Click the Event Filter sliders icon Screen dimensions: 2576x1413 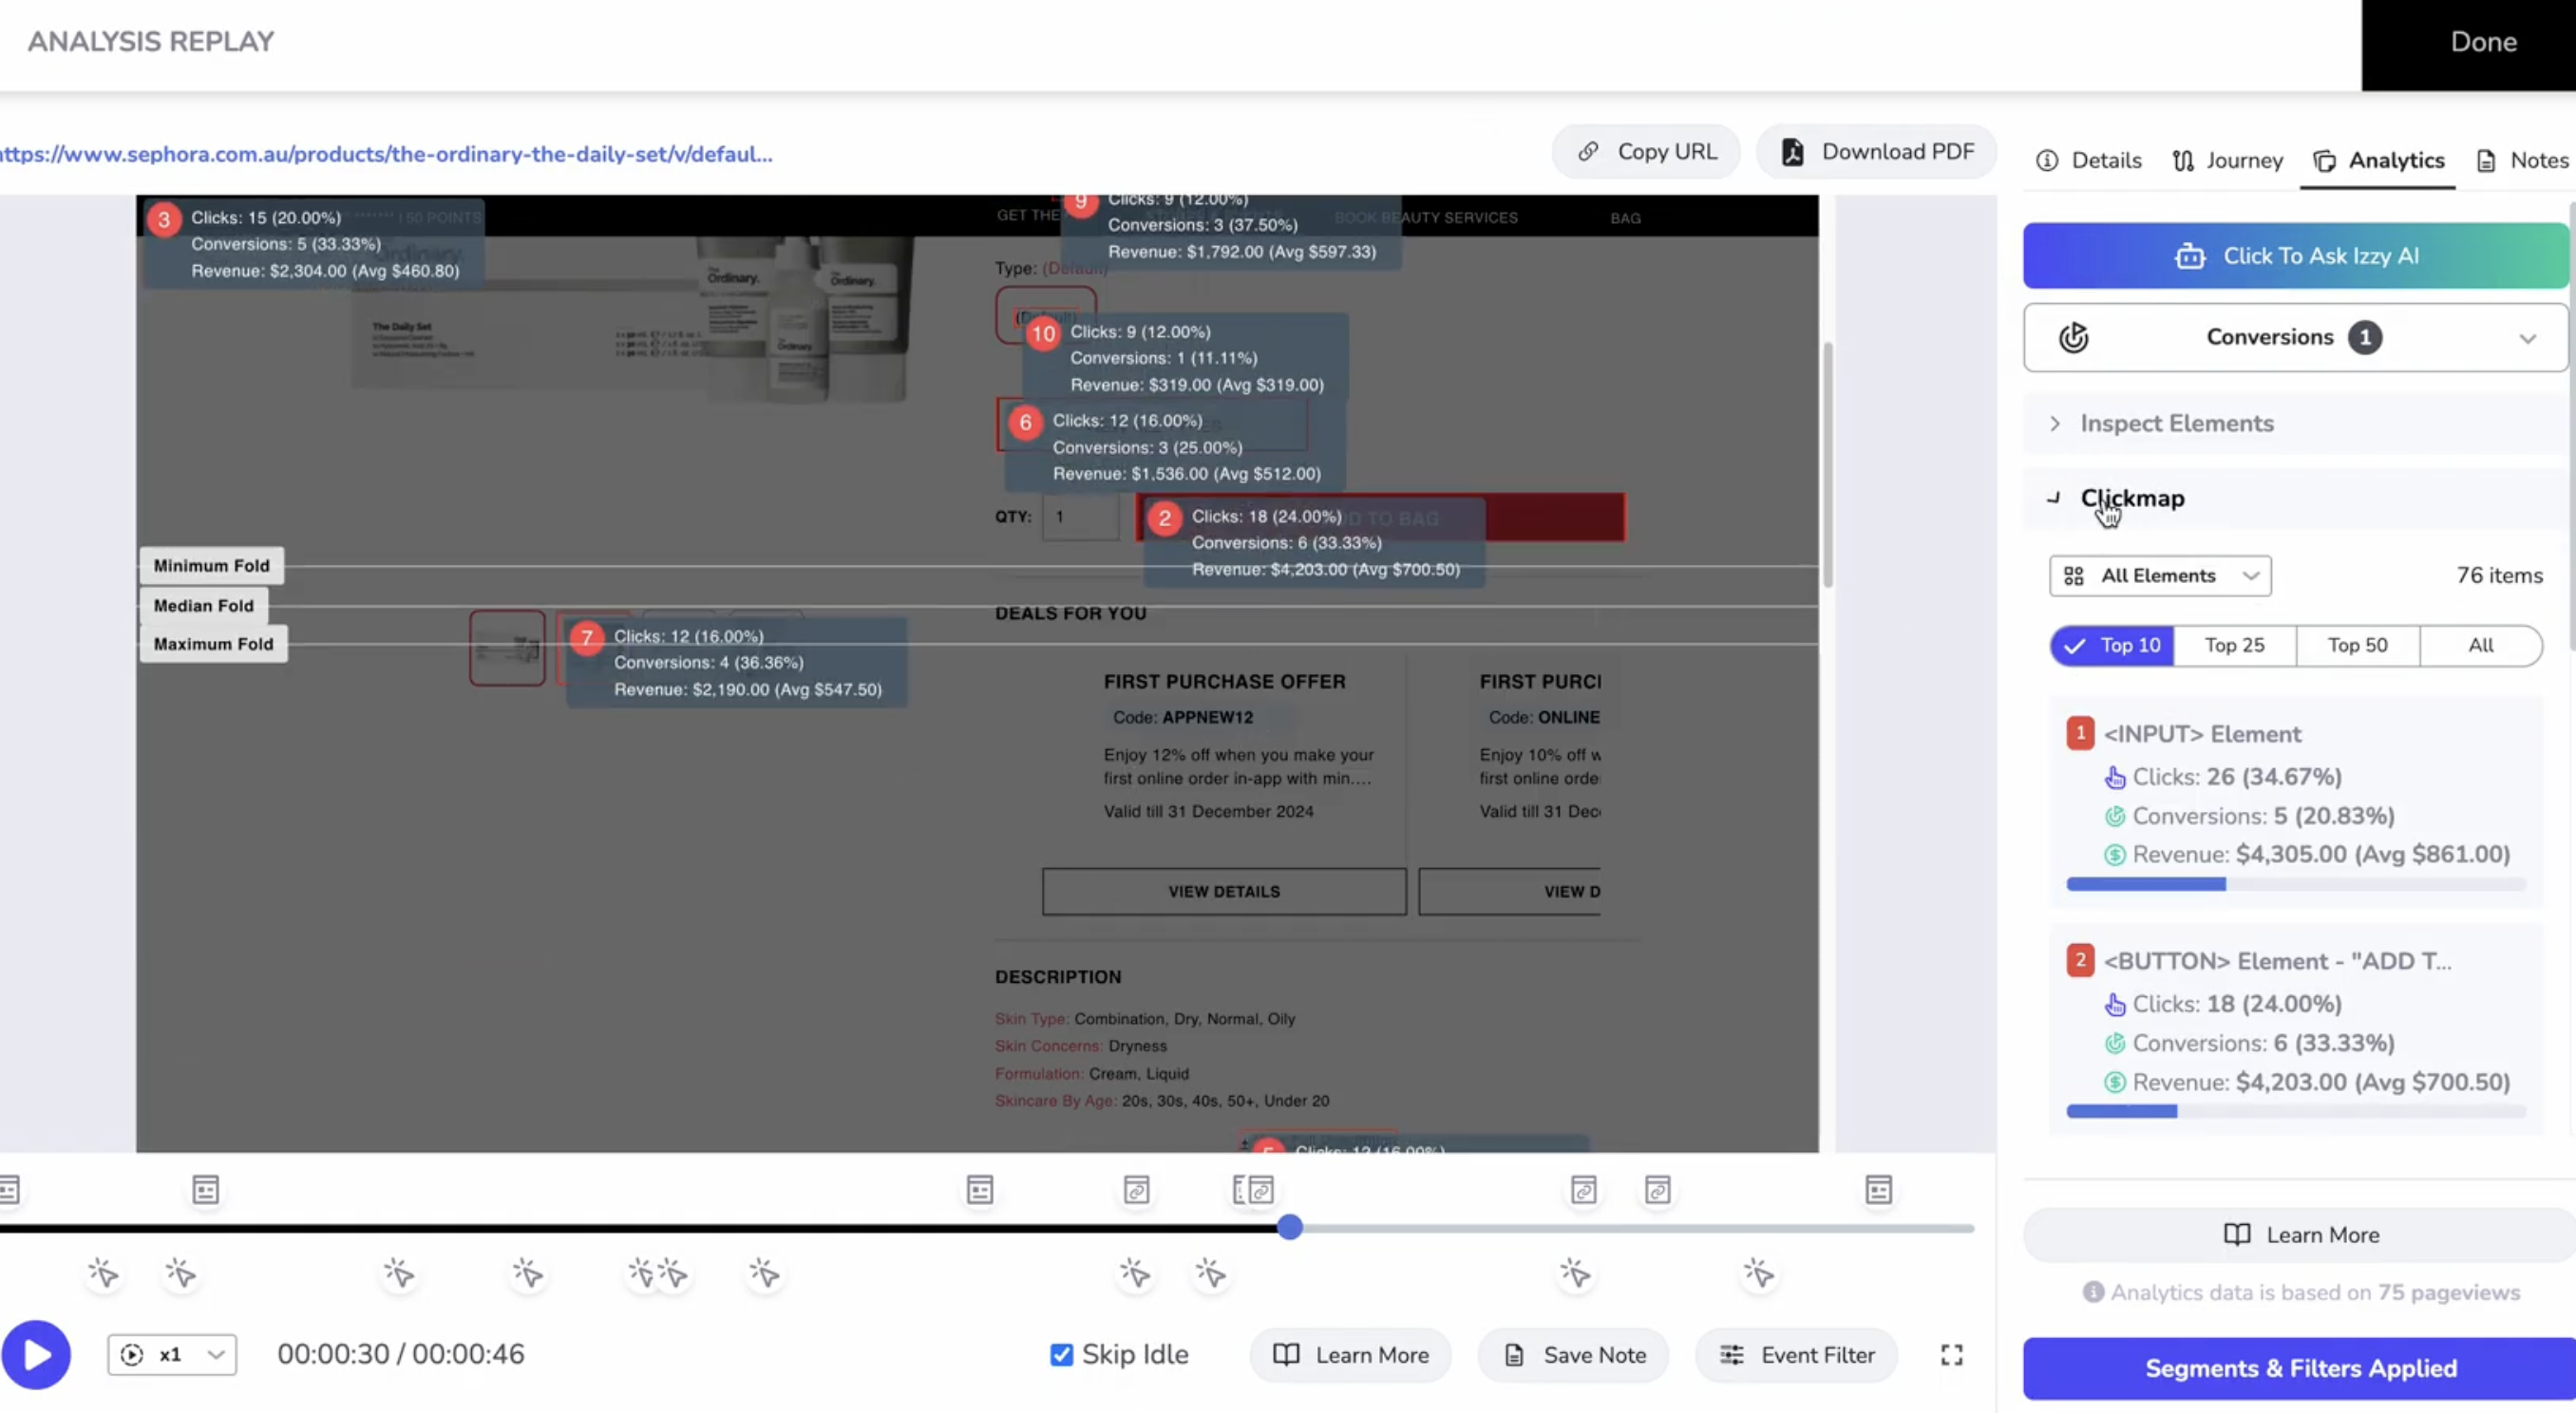click(1731, 1355)
